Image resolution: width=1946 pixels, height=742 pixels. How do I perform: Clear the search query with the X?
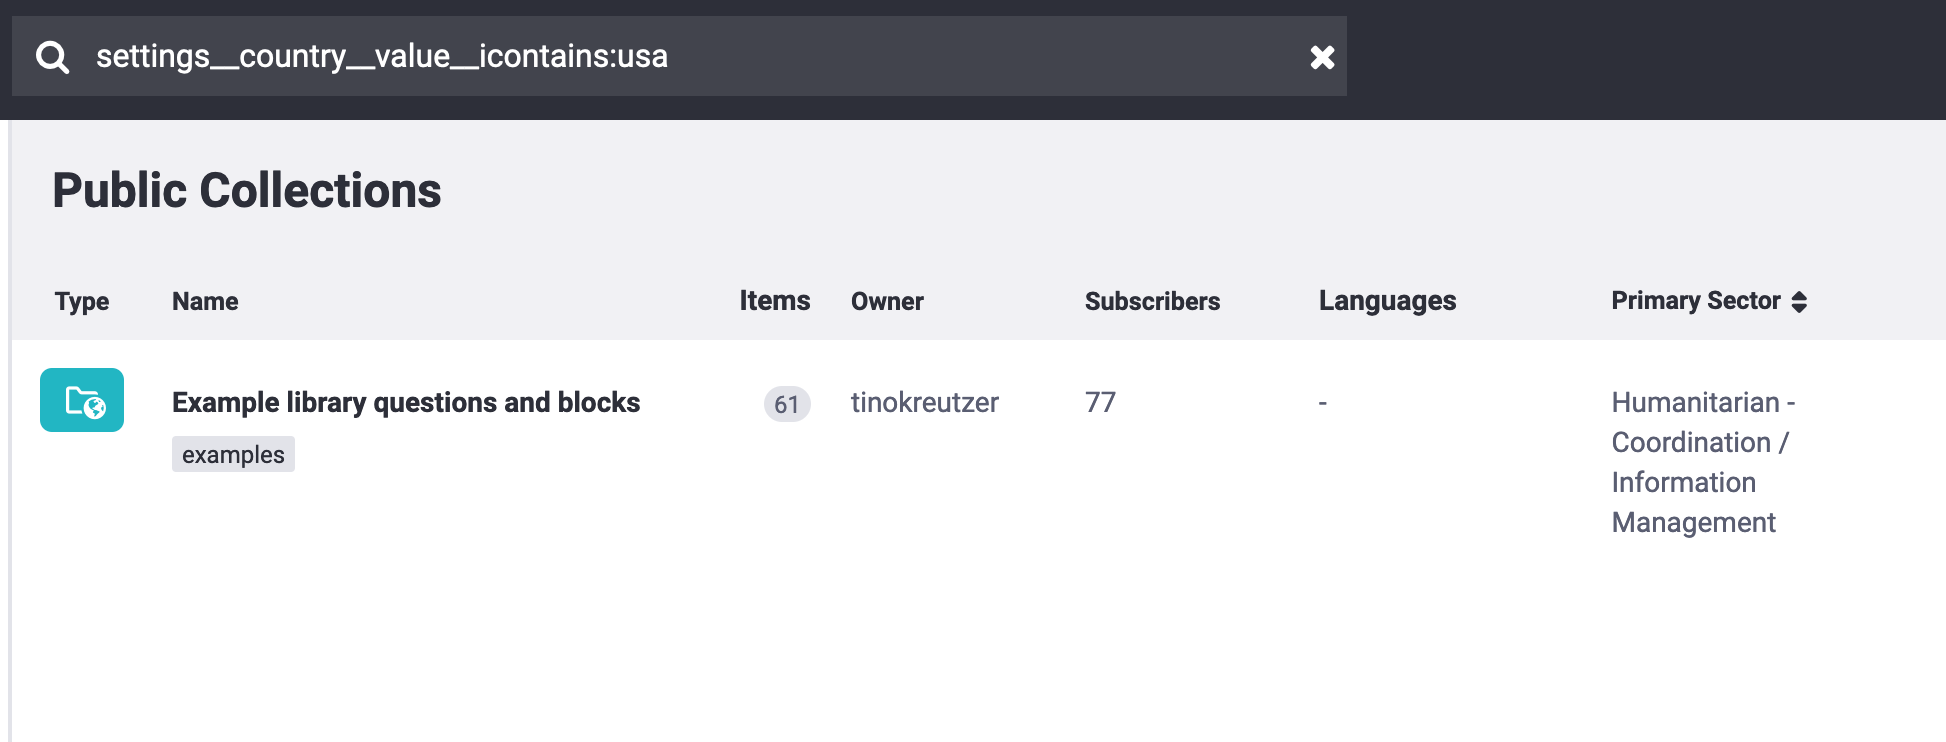point(1322,57)
